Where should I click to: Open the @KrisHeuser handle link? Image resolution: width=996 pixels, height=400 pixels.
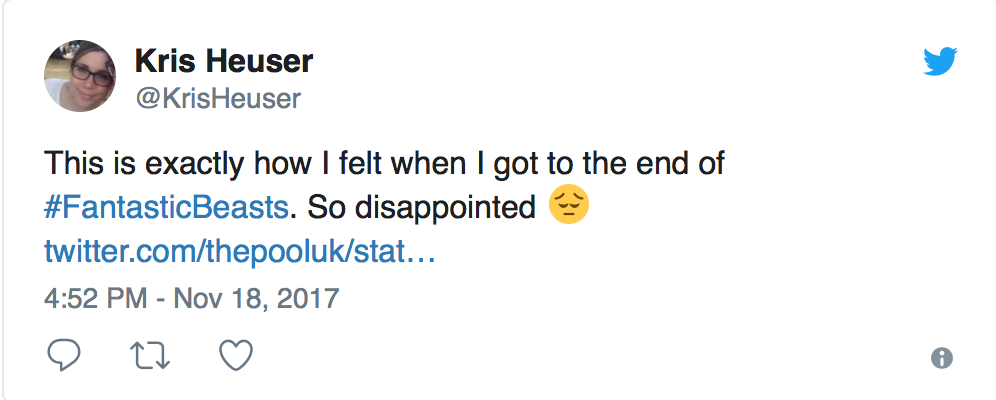click(x=218, y=97)
